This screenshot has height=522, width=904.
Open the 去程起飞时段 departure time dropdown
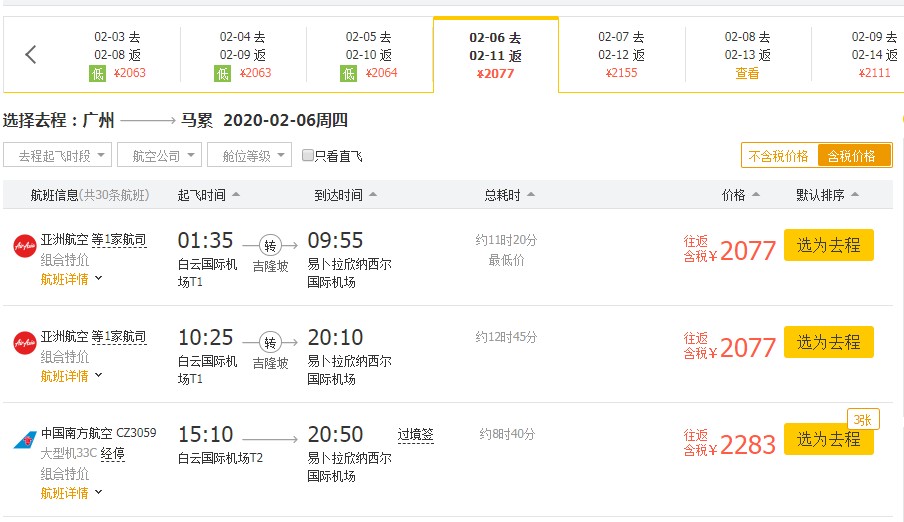click(57, 155)
